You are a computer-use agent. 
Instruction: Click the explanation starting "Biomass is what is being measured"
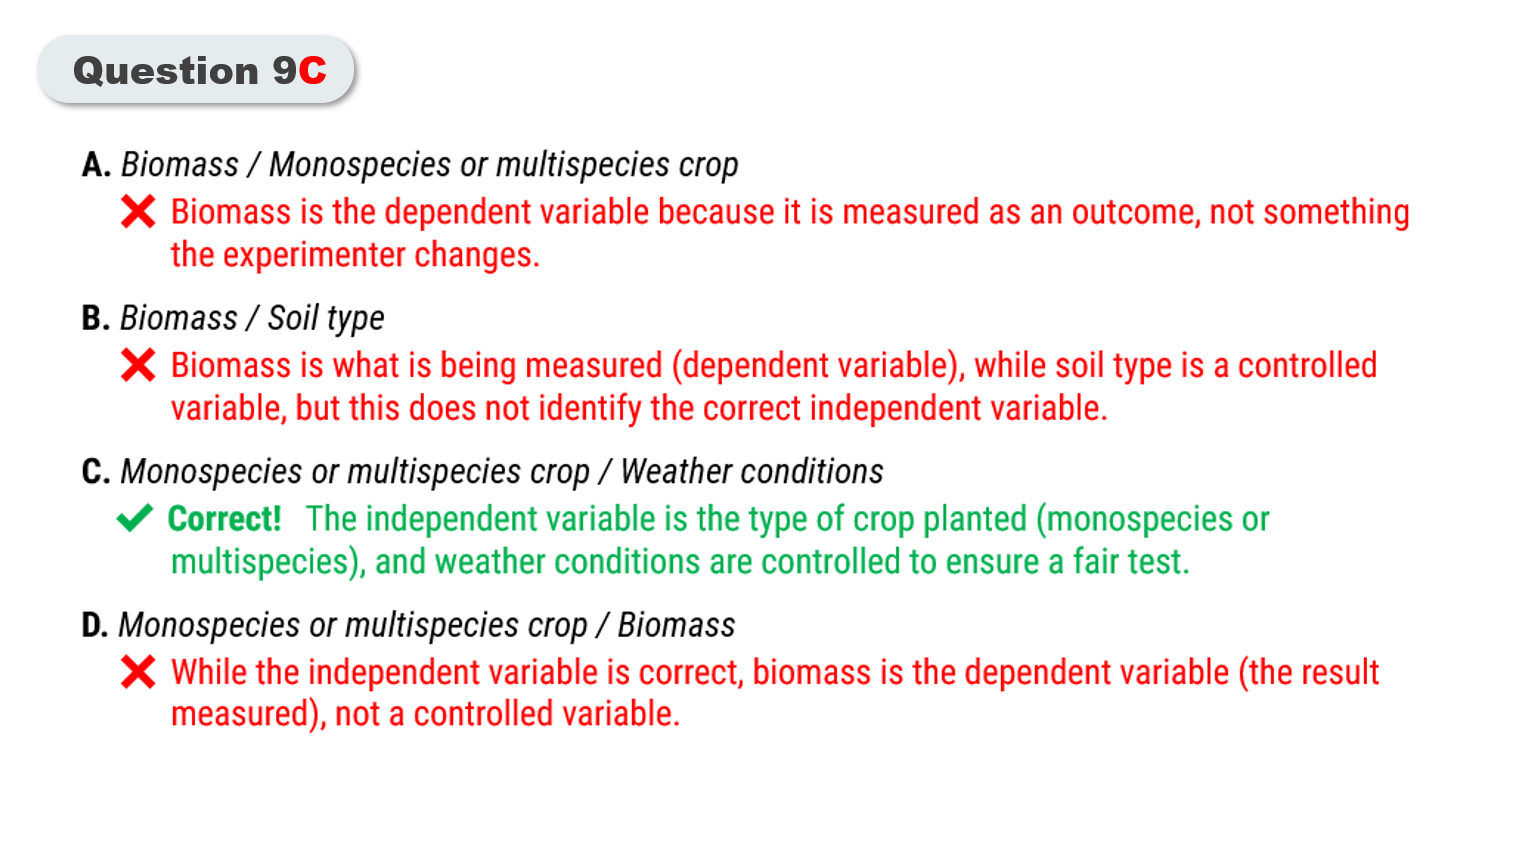pyautogui.click(x=773, y=387)
